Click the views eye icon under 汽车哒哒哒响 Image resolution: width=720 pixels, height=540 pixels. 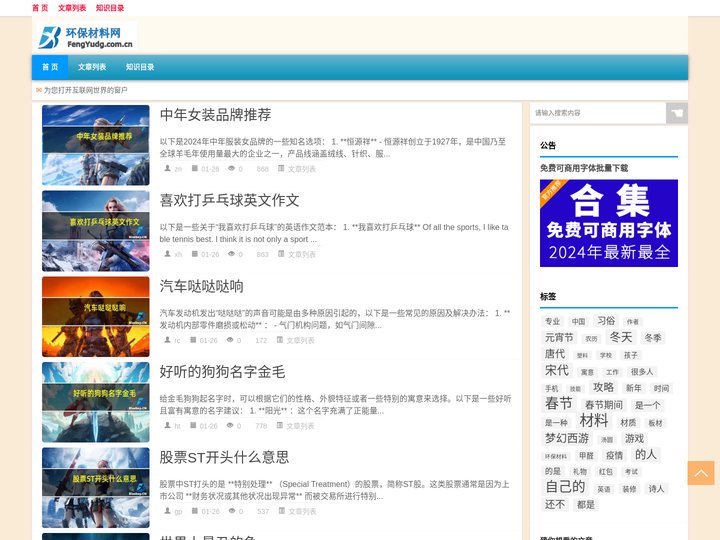pos(230,340)
